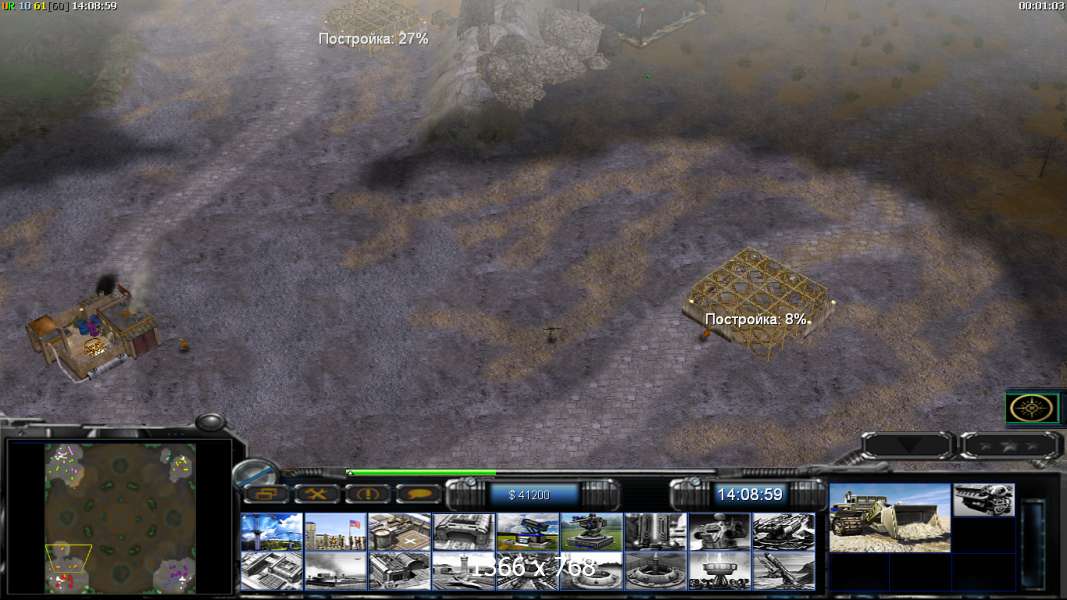Viewport: 1067px width, 600px height.
Task: Click the Постройка: 27% construction label
Action: tap(373, 39)
